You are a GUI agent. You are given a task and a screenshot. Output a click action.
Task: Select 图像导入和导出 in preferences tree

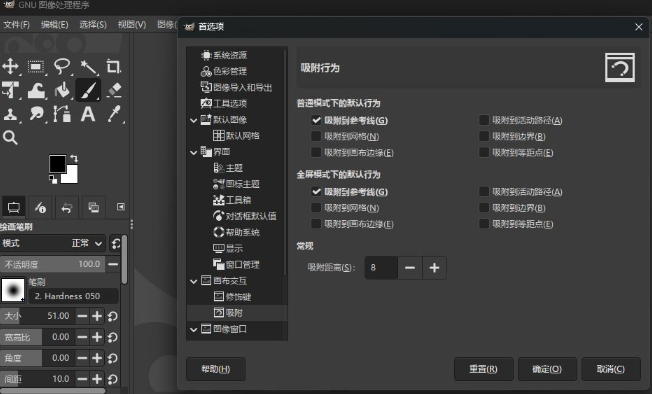tap(242, 88)
